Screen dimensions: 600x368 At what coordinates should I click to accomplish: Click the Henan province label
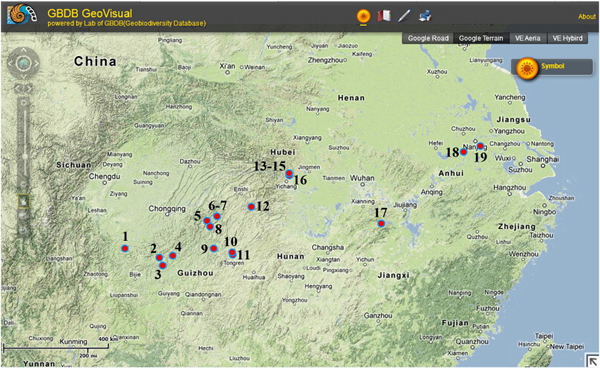coord(351,98)
